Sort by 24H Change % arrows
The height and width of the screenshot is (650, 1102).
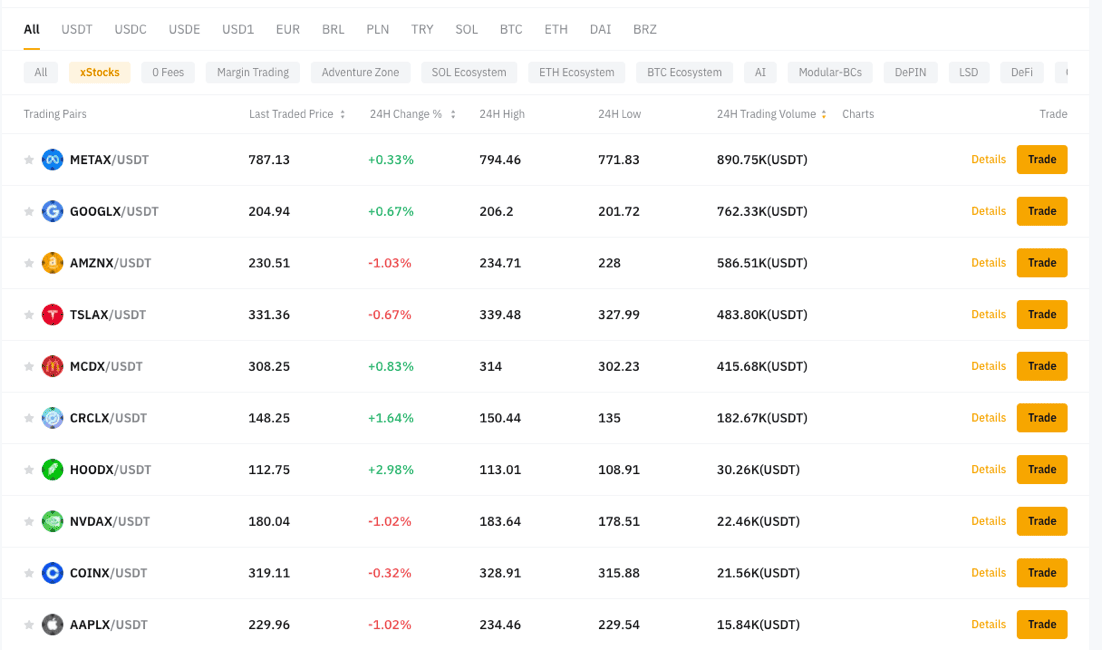453,115
